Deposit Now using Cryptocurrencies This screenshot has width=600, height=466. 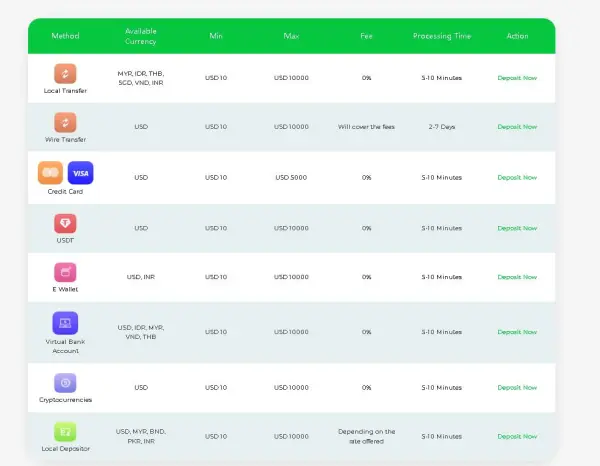coord(517,387)
